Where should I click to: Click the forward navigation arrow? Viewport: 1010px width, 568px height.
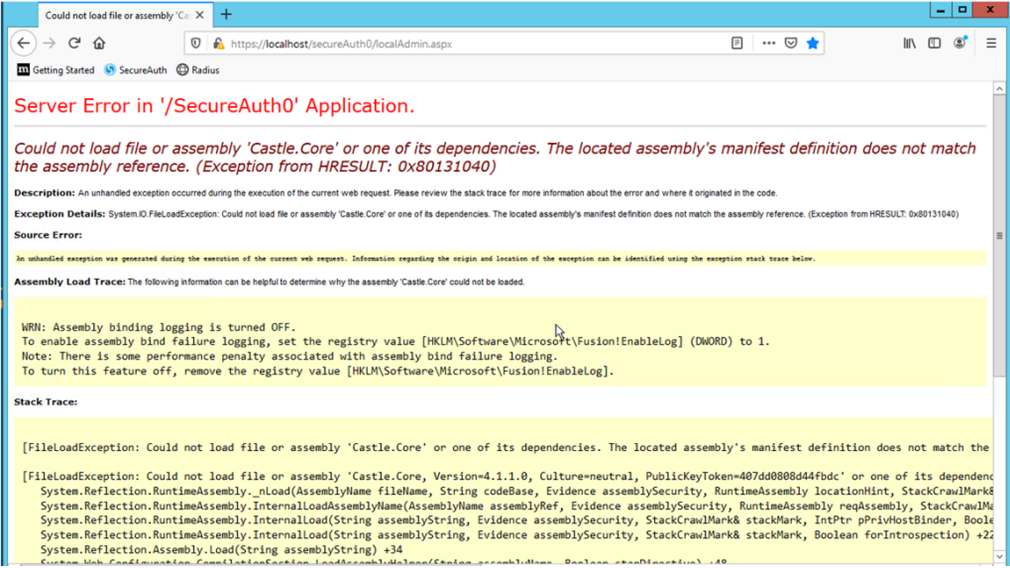(x=49, y=43)
